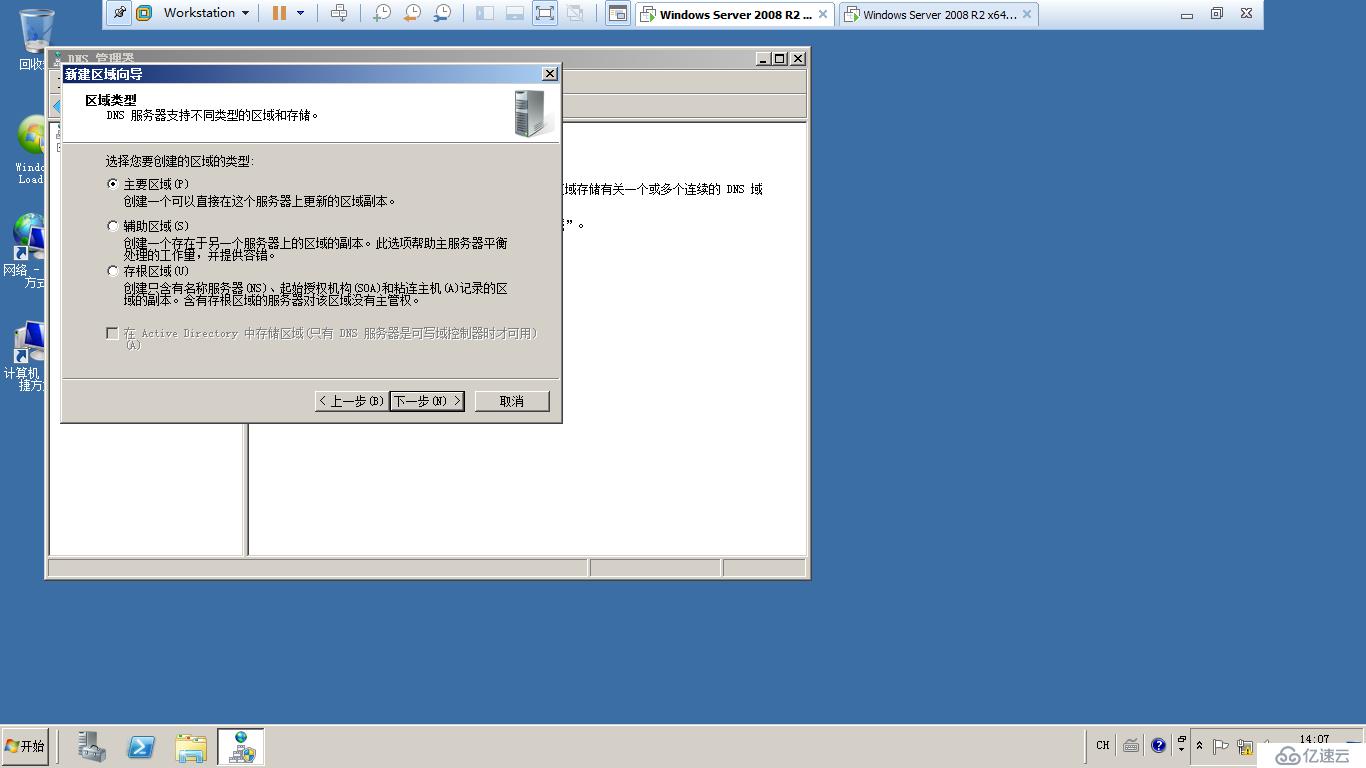Close the first Windows Server 2008 R2 tab

(823, 14)
